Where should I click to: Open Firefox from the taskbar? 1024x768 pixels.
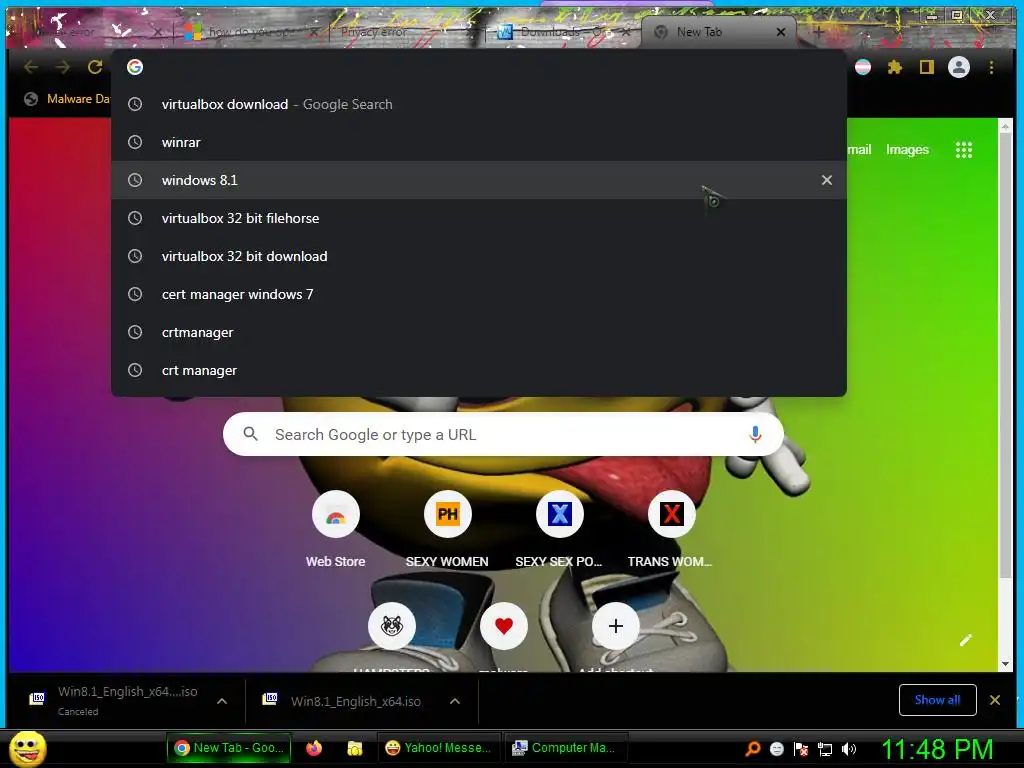(x=314, y=748)
